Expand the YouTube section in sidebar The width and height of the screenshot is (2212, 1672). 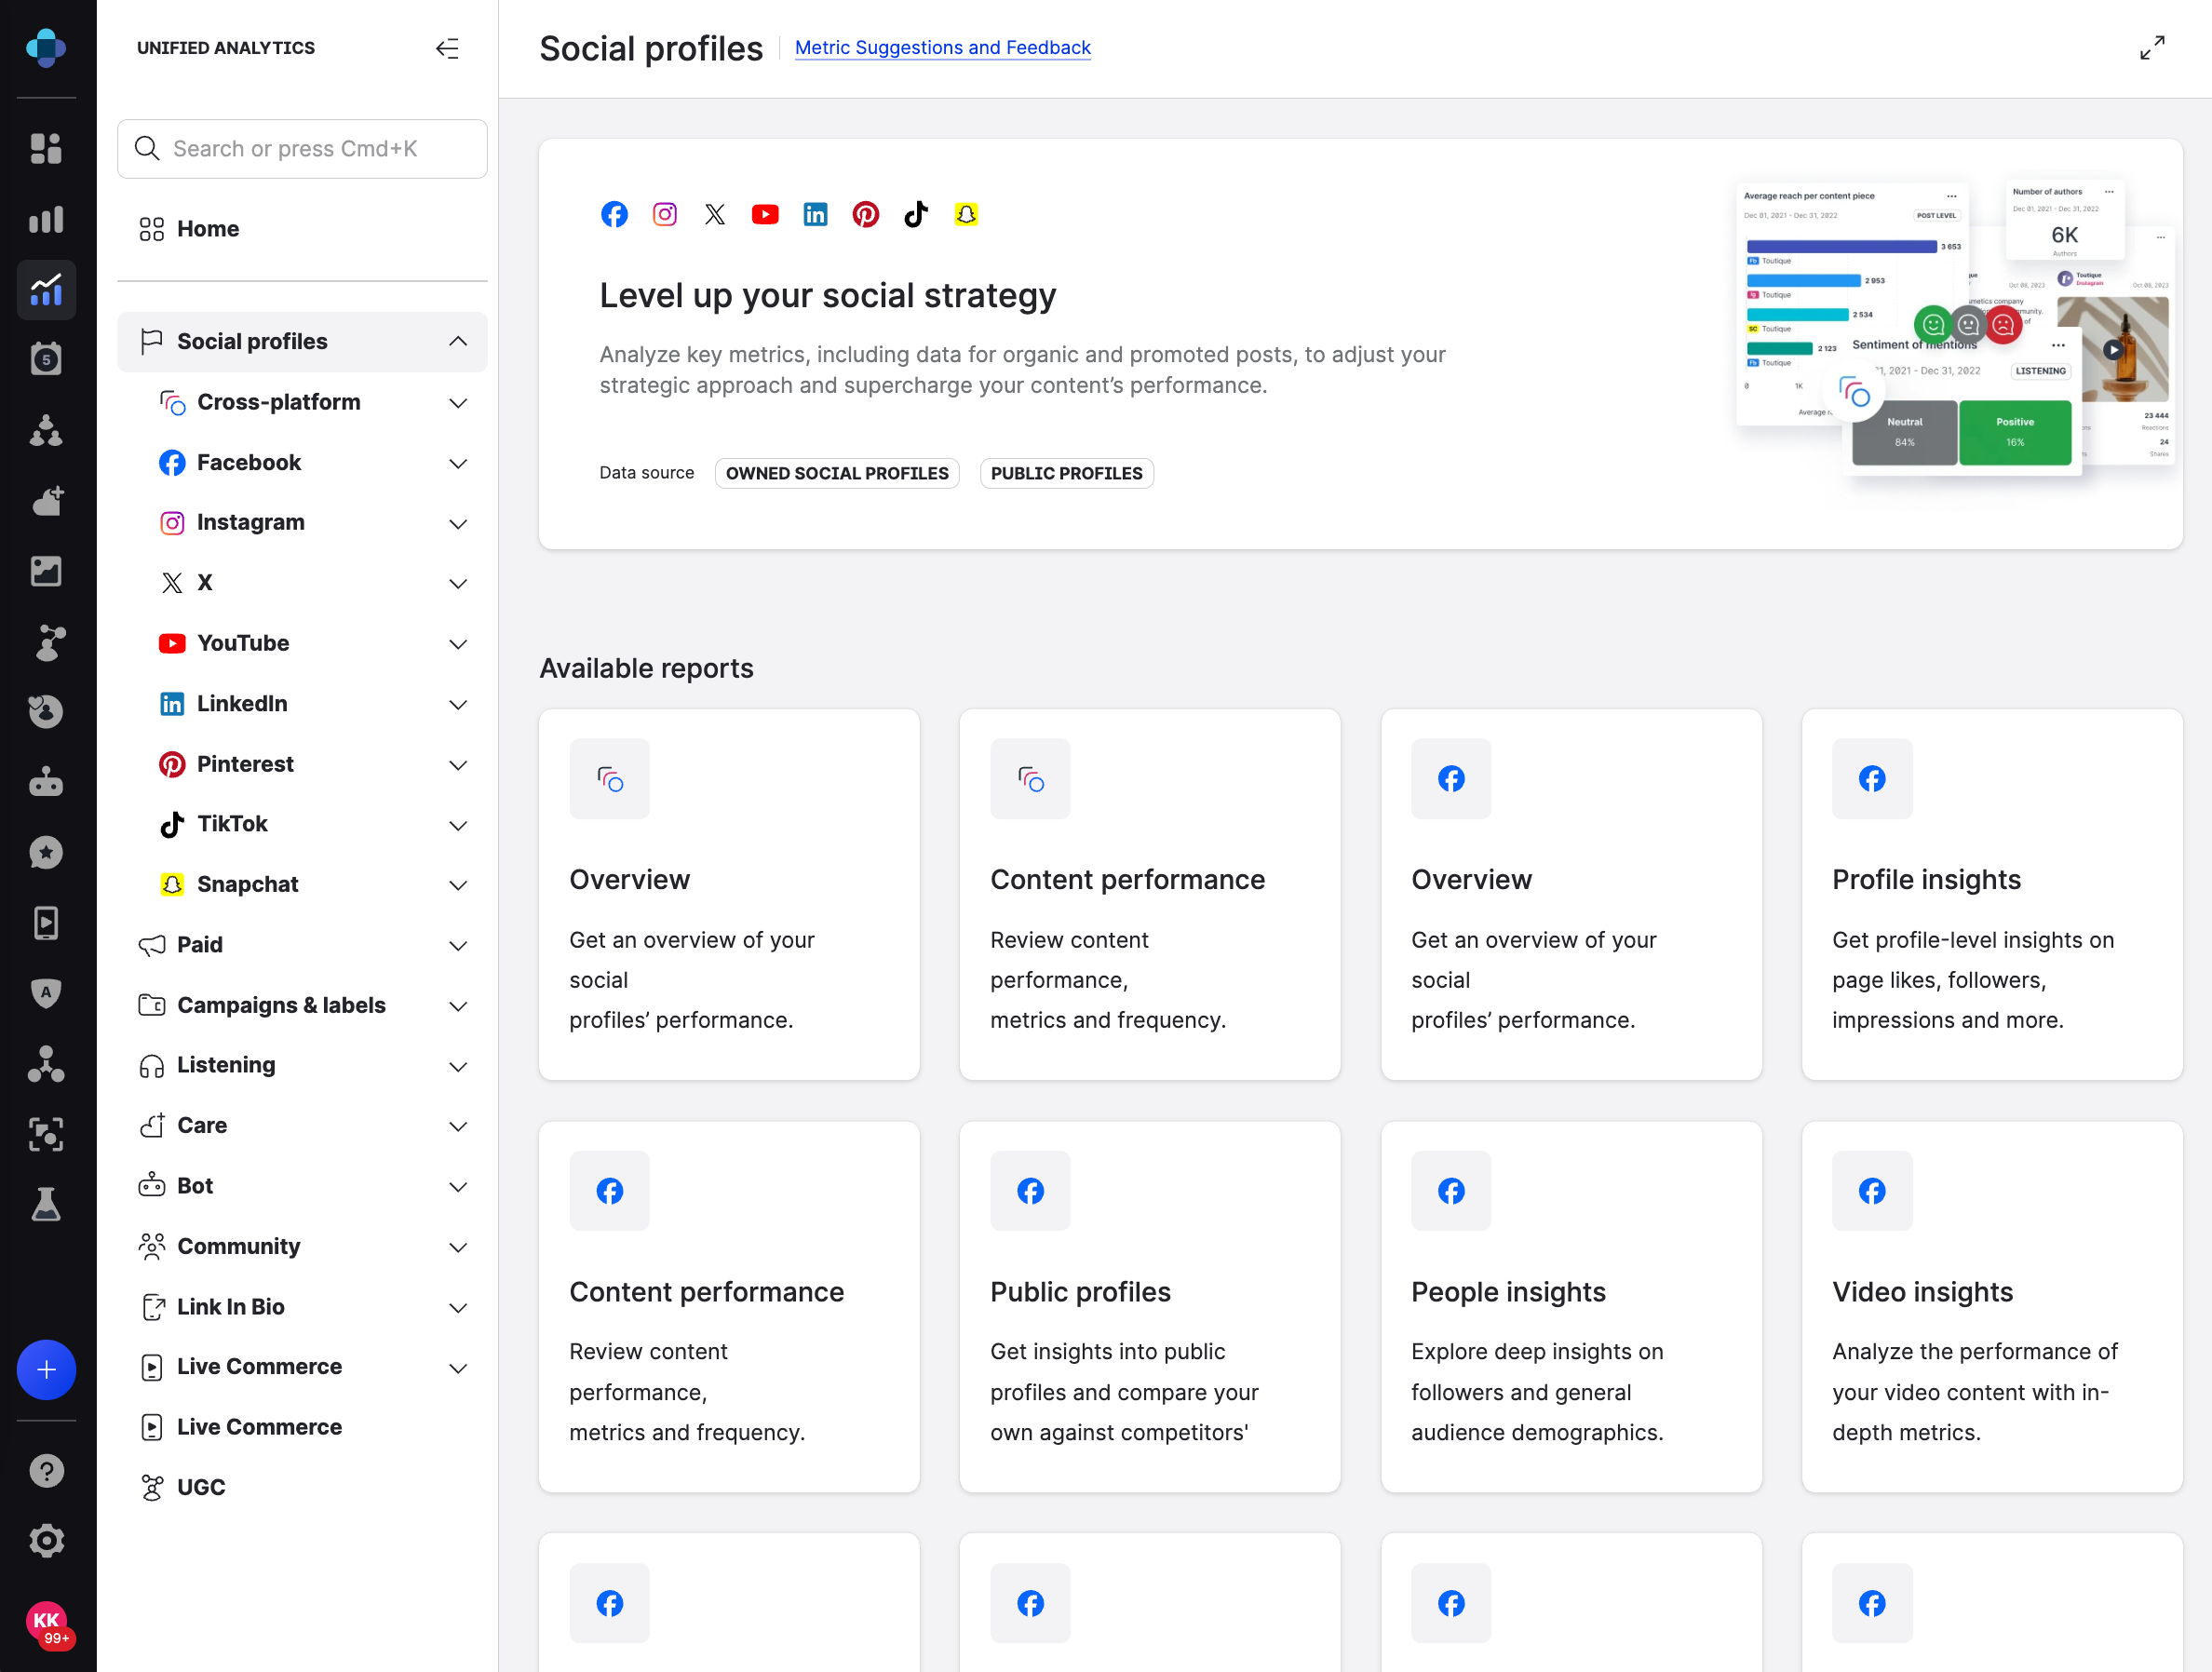459,644
